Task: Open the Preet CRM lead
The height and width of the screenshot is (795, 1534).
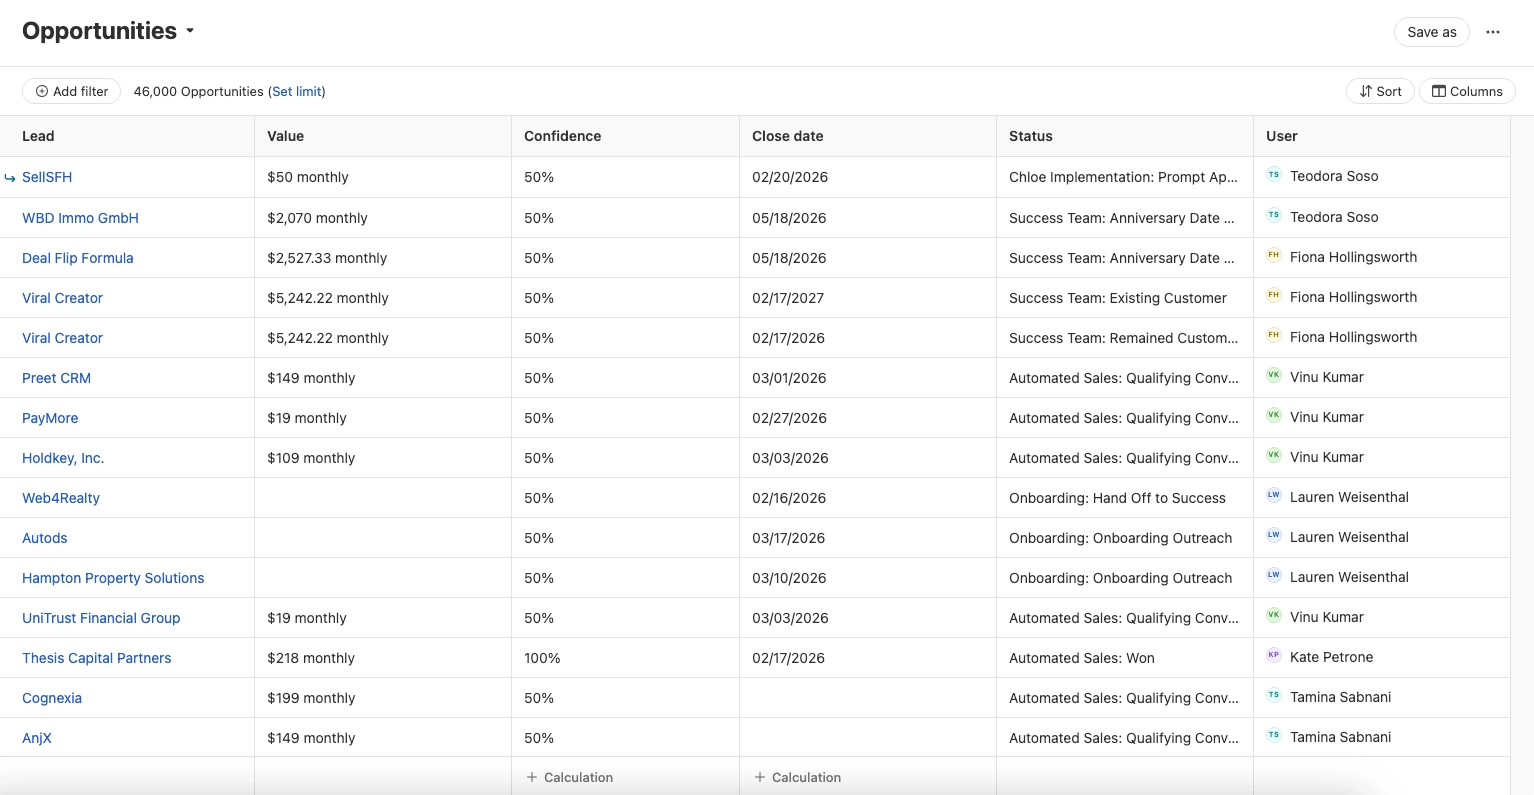Action: point(56,378)
